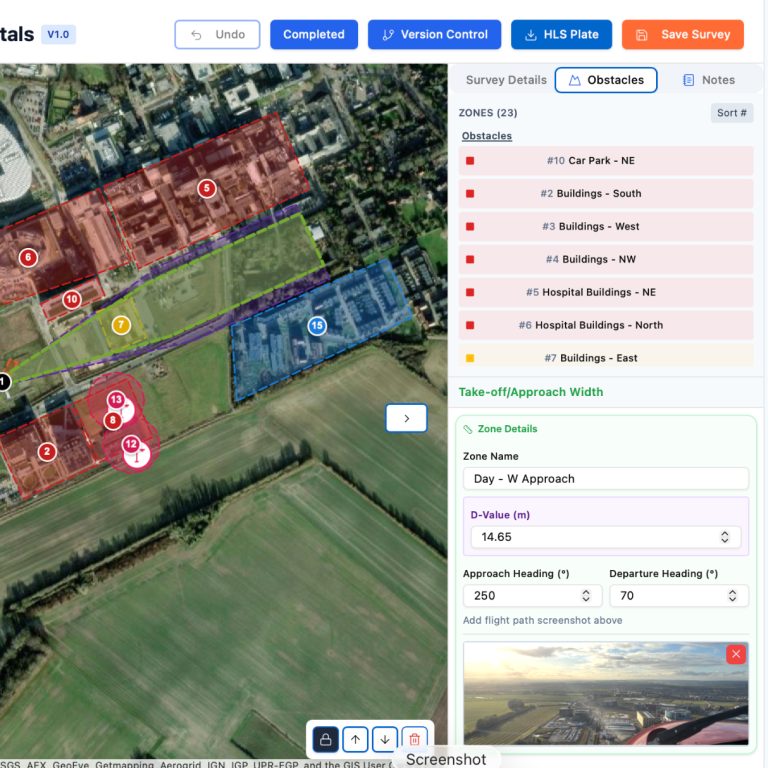The width and height of the screenshot is (768, 768).
Task: Select yellow map marker number 7
Action: tap(121, 325)
